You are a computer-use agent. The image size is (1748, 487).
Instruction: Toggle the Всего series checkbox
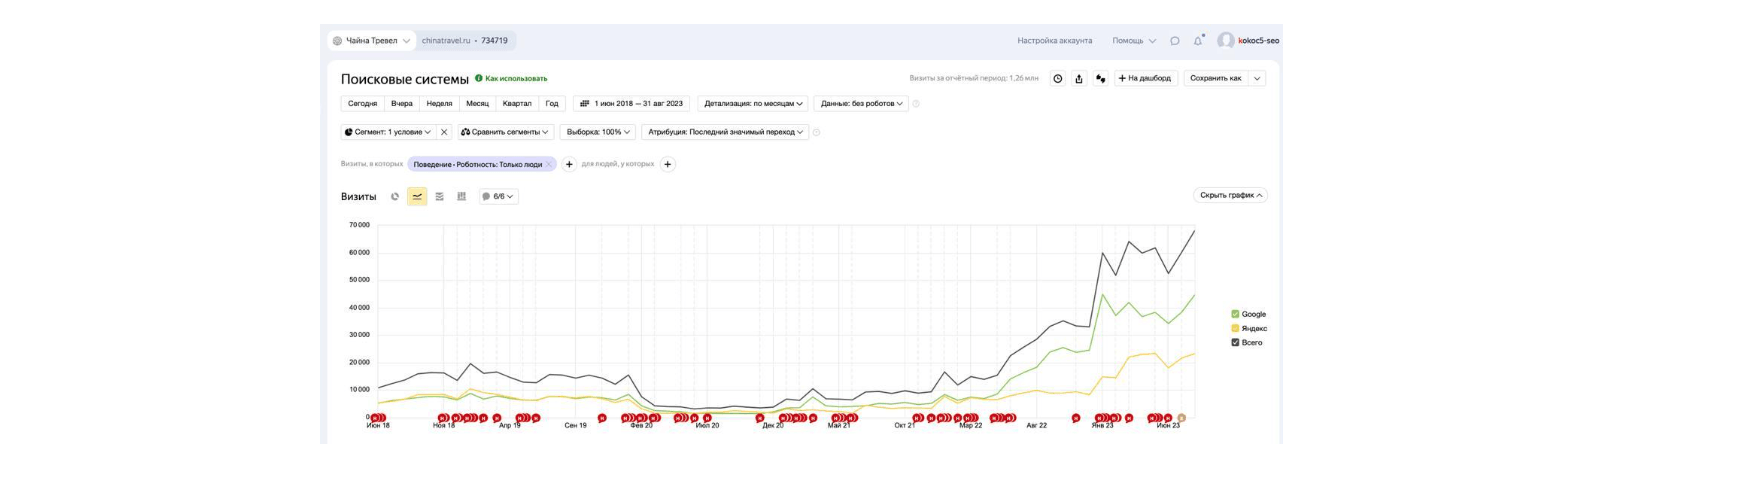point(1235,342)
